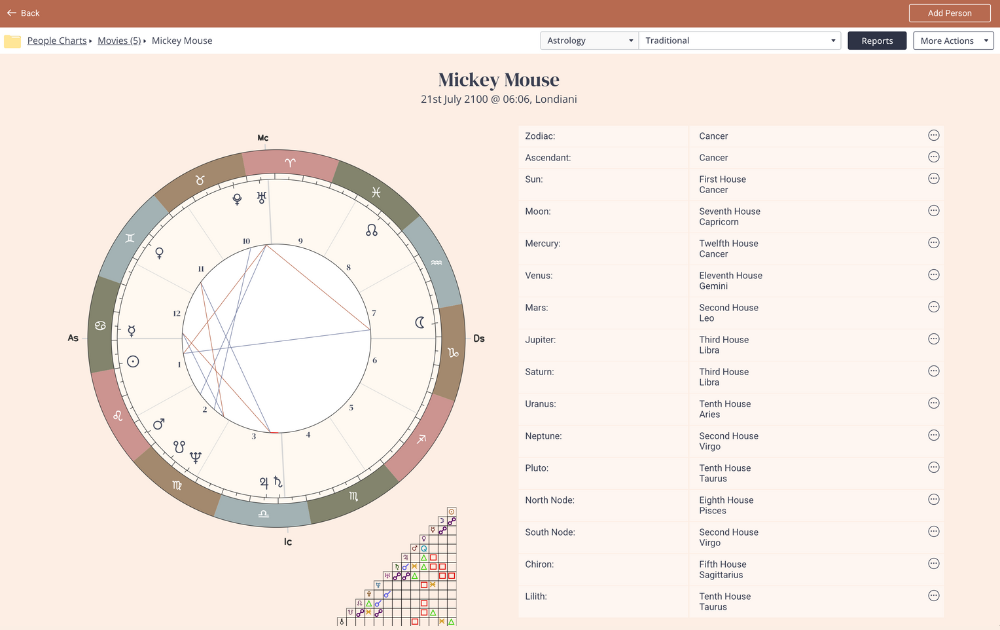The height and width of the screenshot is (630, 1000).
Task: Click the Cancer sign segment on the wheel
Action: 101,325
